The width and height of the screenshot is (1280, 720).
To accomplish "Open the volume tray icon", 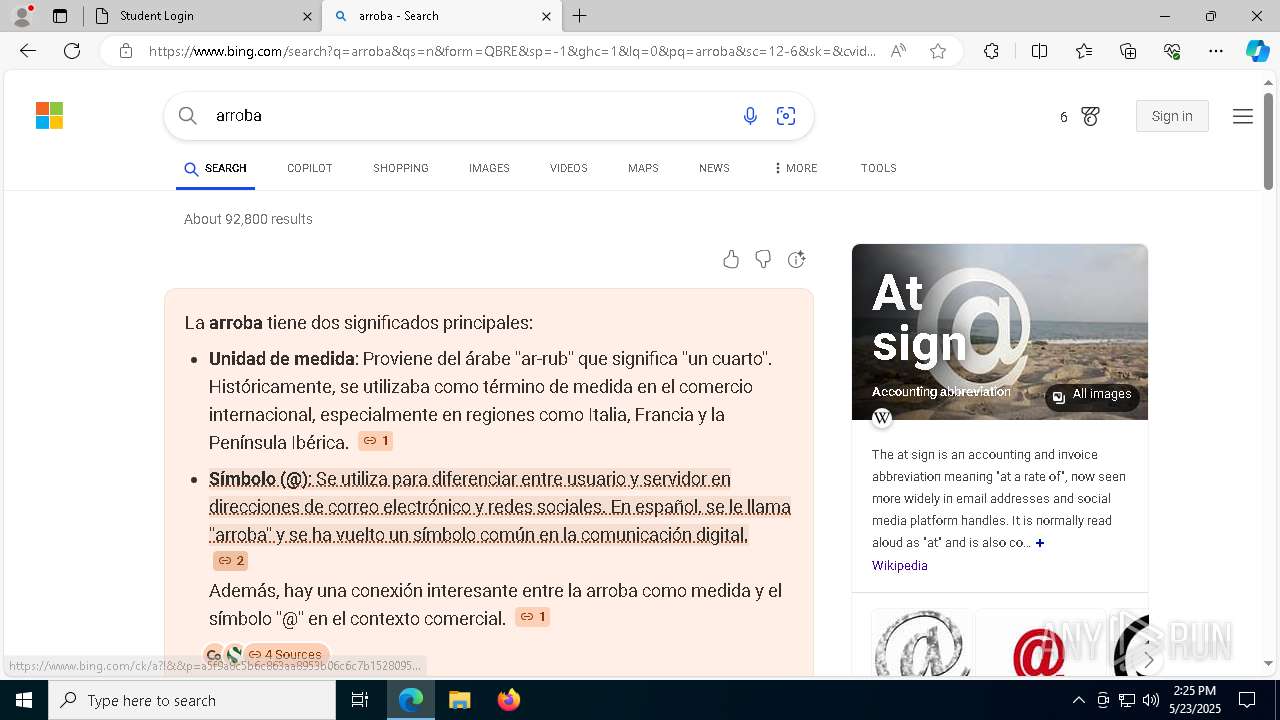I will 1150,700.
